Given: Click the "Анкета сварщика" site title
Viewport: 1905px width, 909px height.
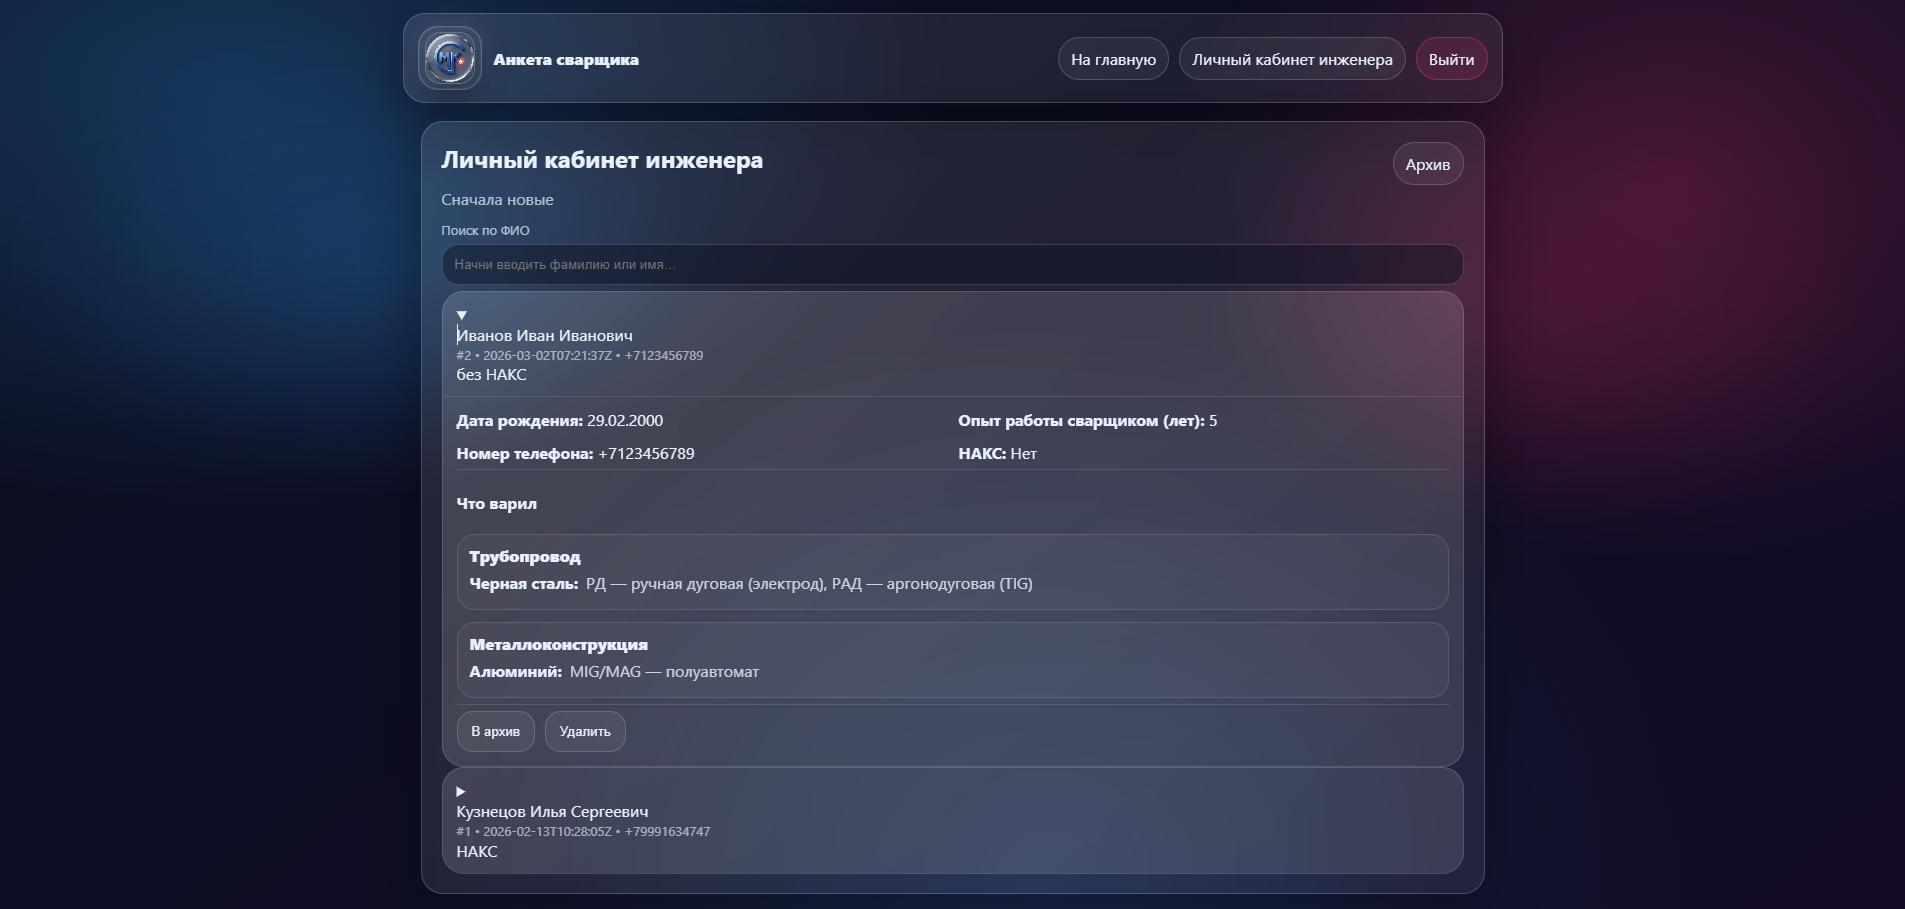Looking at the screenshot, I should (x=565, y=60).
